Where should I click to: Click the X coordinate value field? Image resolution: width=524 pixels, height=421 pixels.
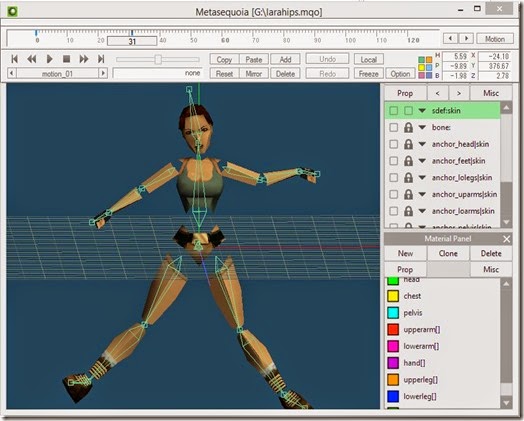click(495, 56)
